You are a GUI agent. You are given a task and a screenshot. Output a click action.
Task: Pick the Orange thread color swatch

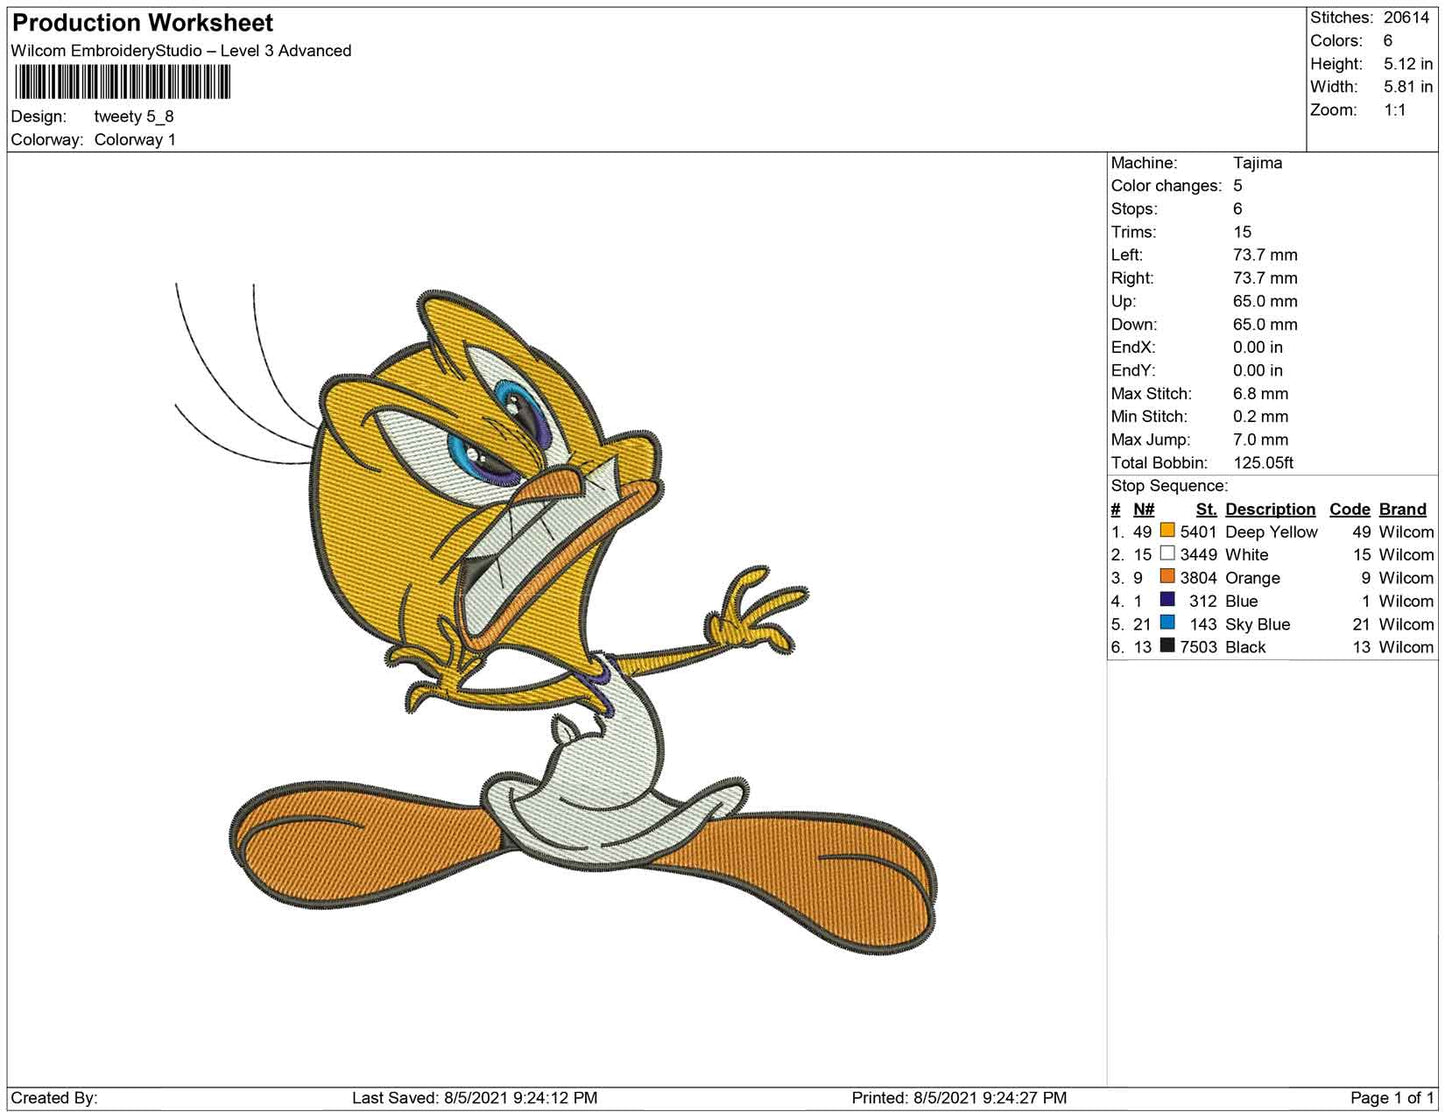click(1167, 577)
